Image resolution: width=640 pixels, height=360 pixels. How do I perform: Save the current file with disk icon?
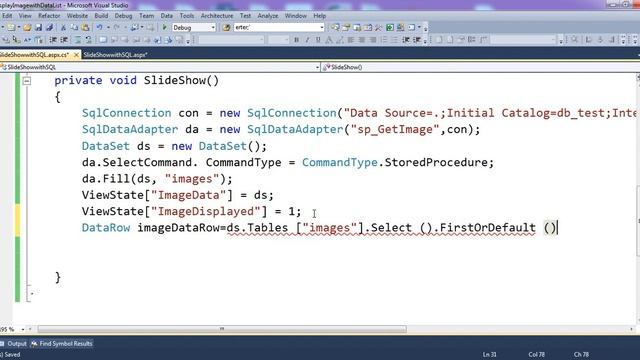click(x=38, y=27)
